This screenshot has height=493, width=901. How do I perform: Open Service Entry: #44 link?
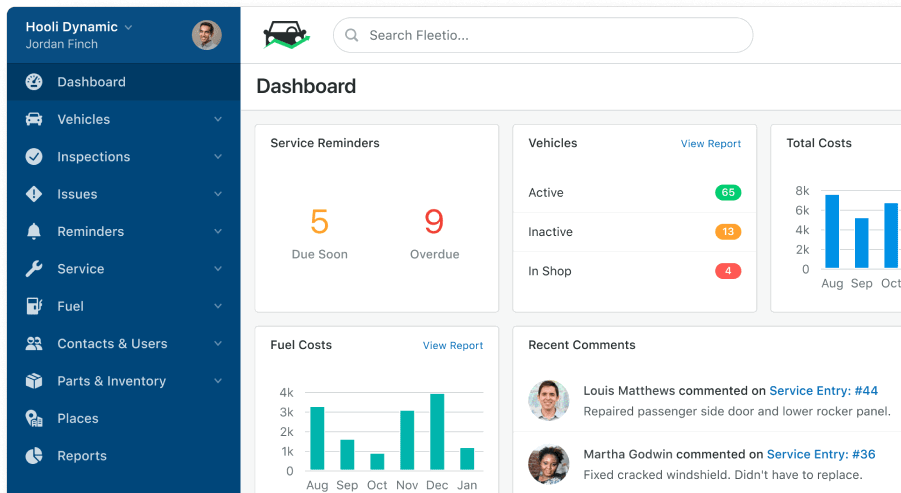pyautogui.click(x=823, y=391)
